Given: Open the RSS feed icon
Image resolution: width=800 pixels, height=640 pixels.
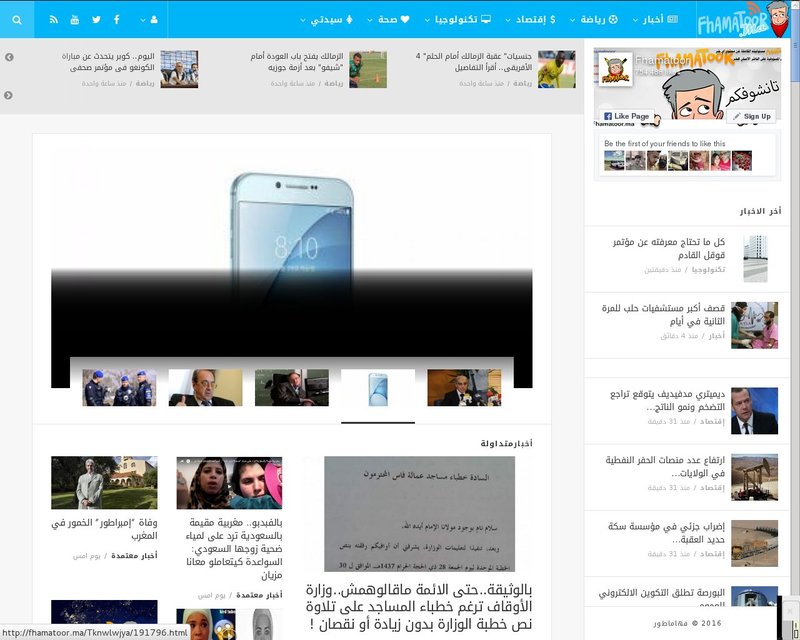Looking at the screenshot, I should click(x=54, y=20).
